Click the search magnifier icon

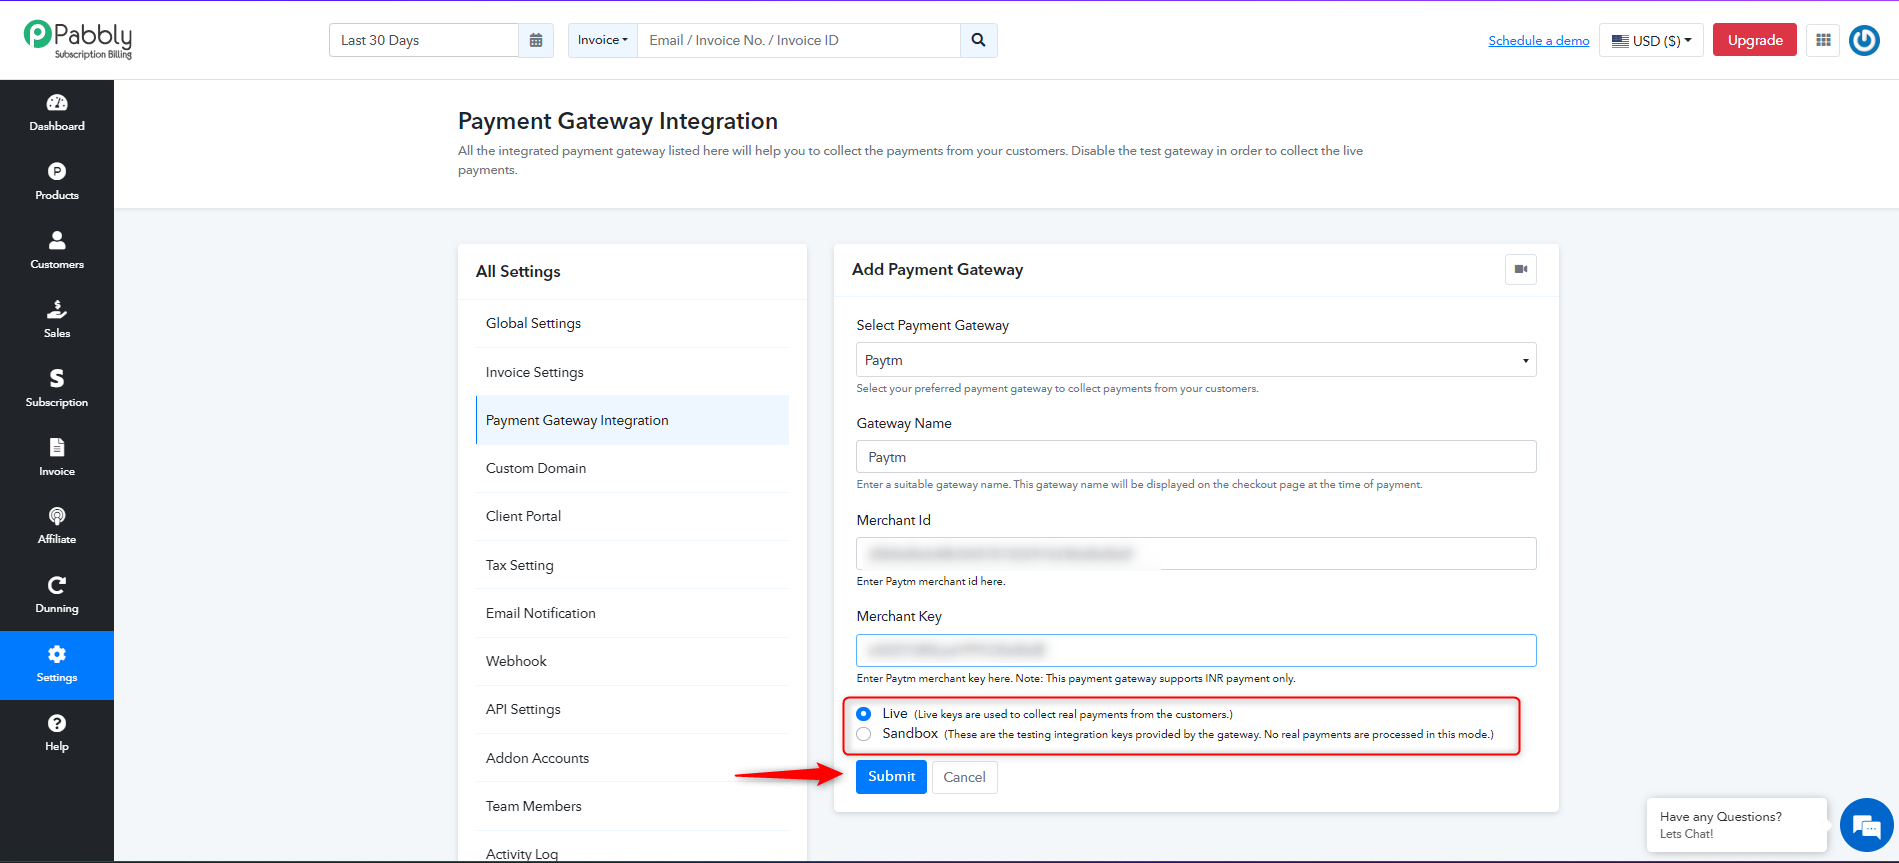[978, 40]
